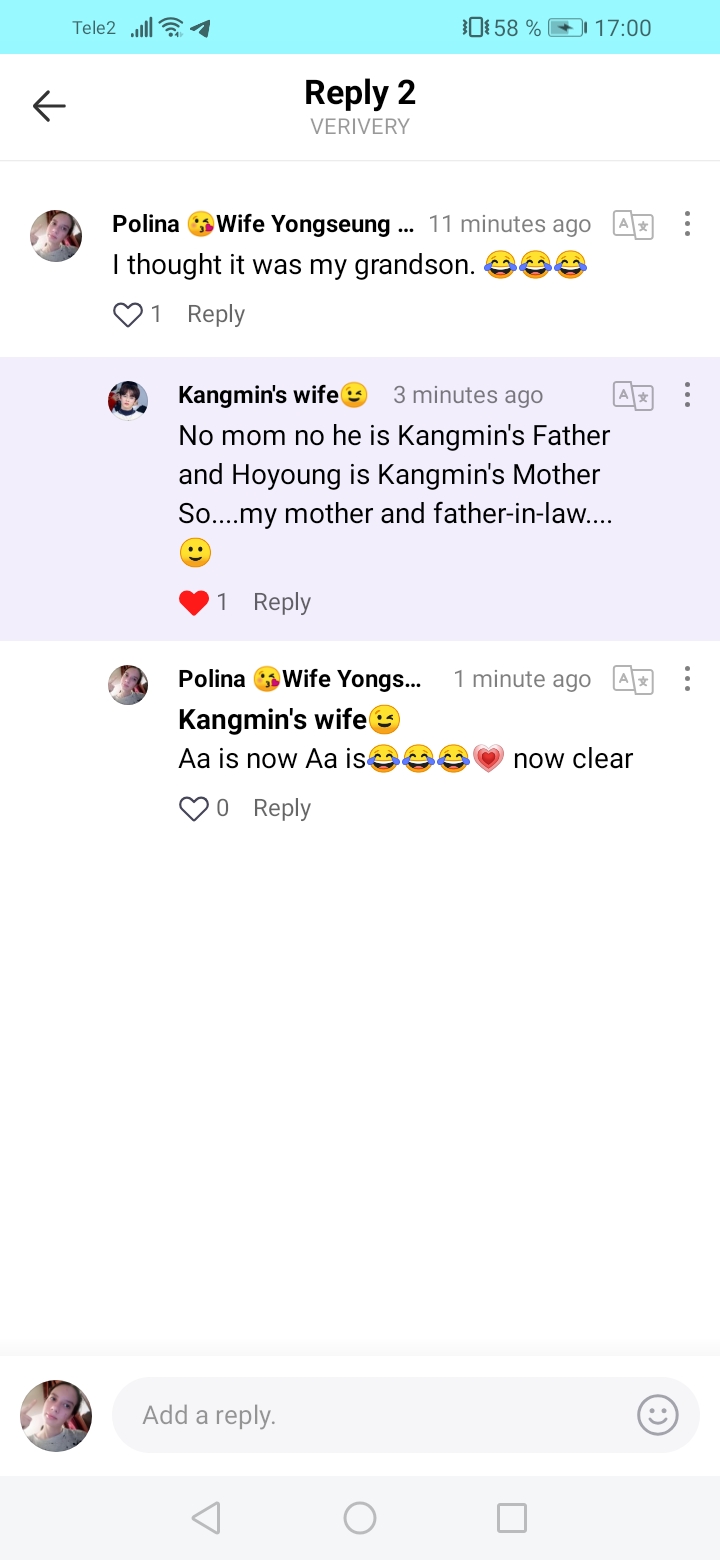Reply to Kangmin's wife's comment
This screenshot has height=1560, width=720.
click(282, 602)
